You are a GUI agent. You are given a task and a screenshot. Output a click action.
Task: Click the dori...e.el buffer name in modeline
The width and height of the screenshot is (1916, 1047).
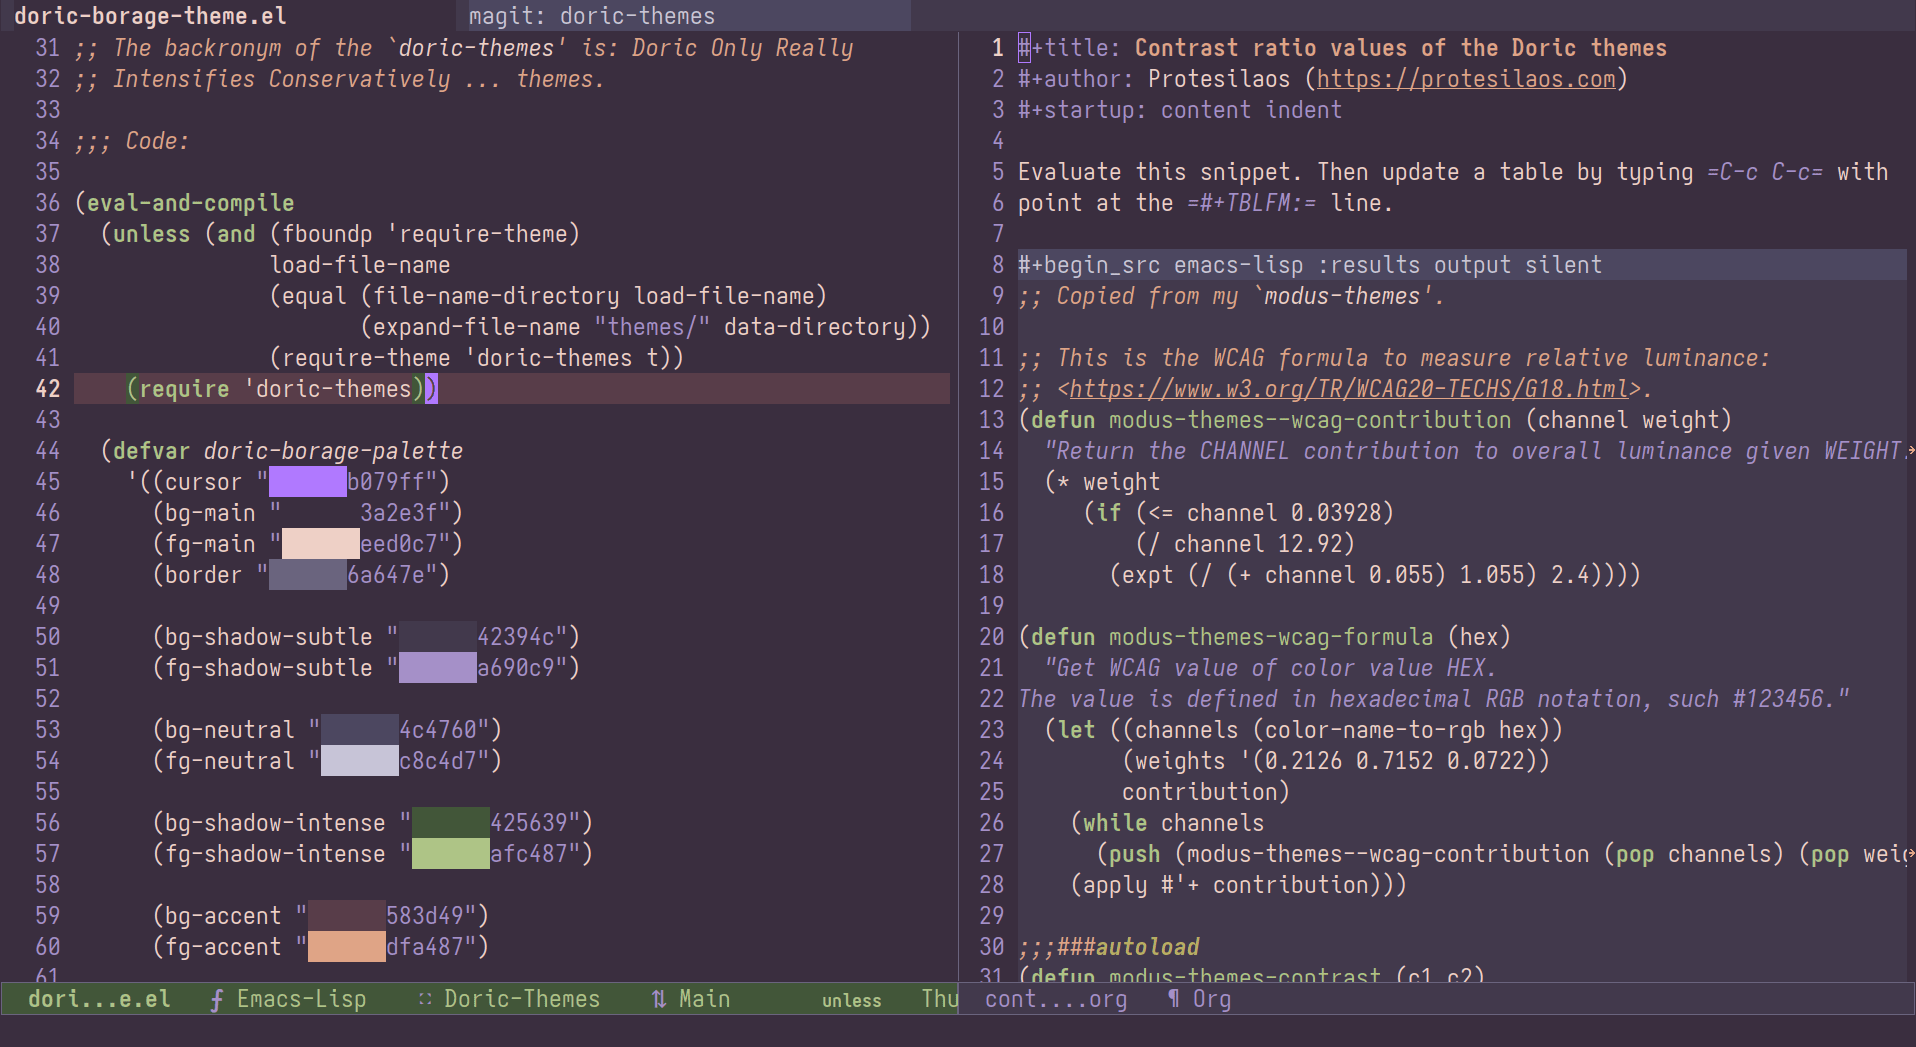click(99, 999)
